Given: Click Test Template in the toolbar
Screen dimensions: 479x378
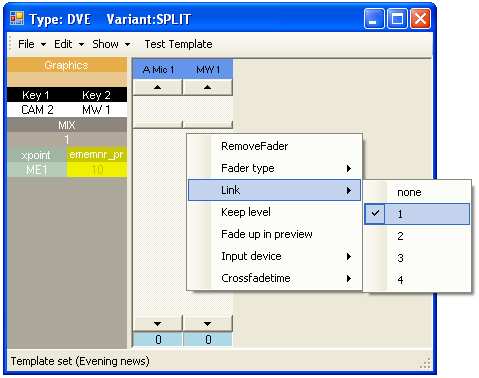Looking at the screenshot, I should (x=178, y=44).
